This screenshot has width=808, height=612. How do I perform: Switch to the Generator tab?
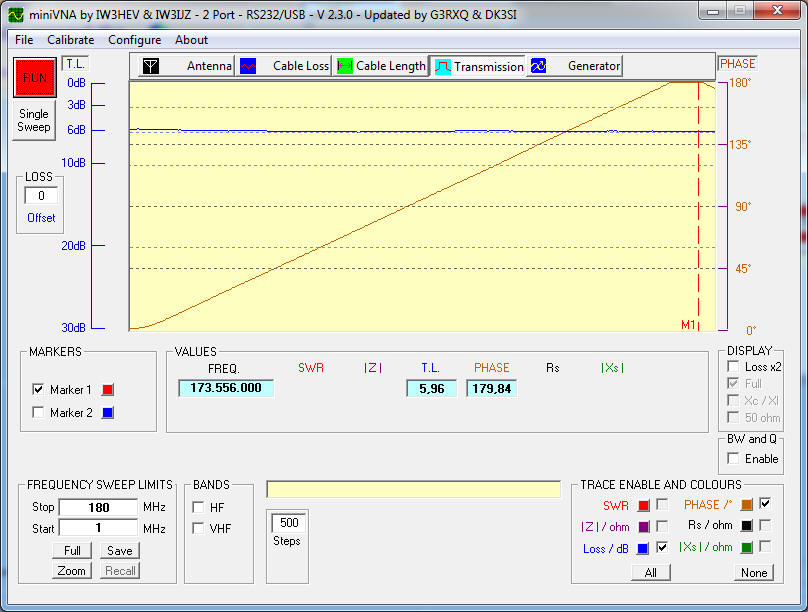tap(575, 66)
